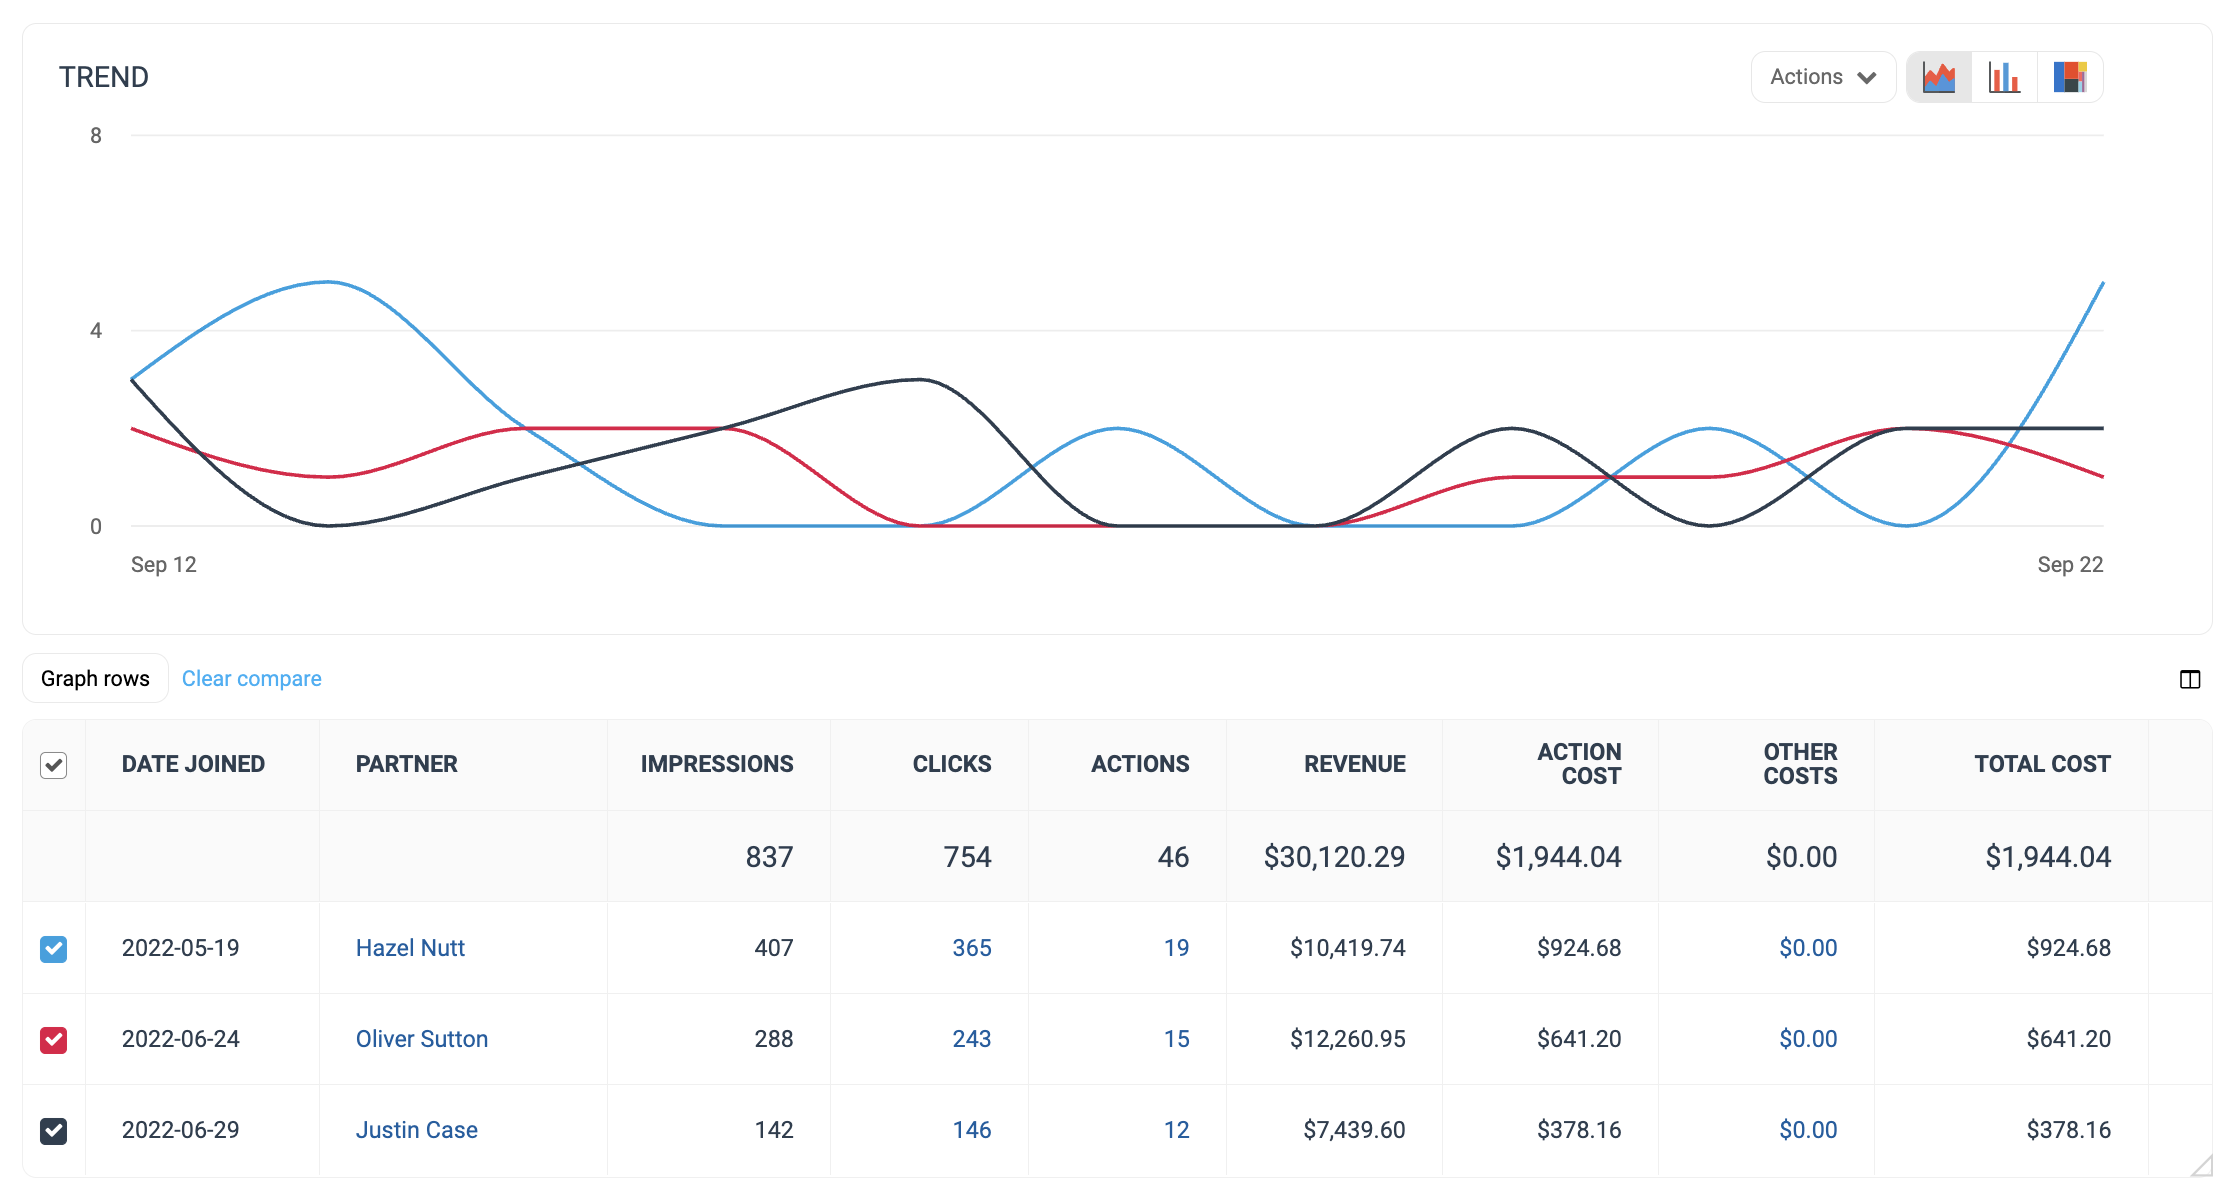Click the Clear compare link
This screenshot has height=1194, width=2234.
click(252, 678)
